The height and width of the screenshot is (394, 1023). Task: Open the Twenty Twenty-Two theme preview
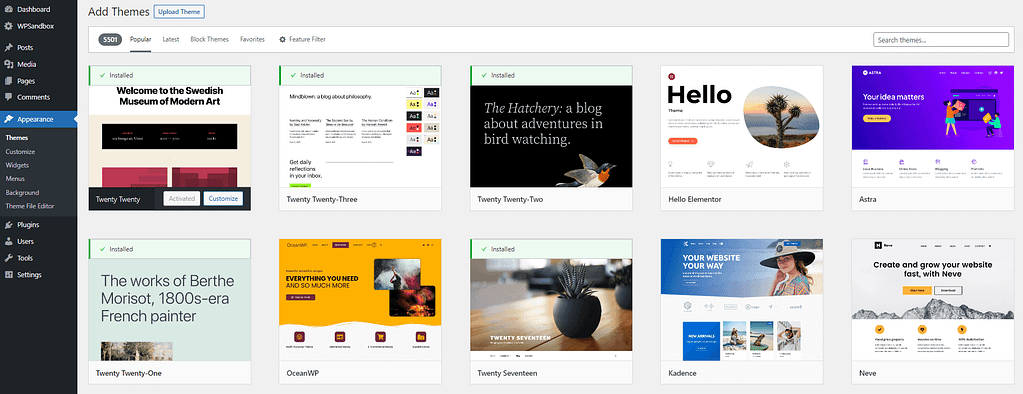click(x=551, y=136)
